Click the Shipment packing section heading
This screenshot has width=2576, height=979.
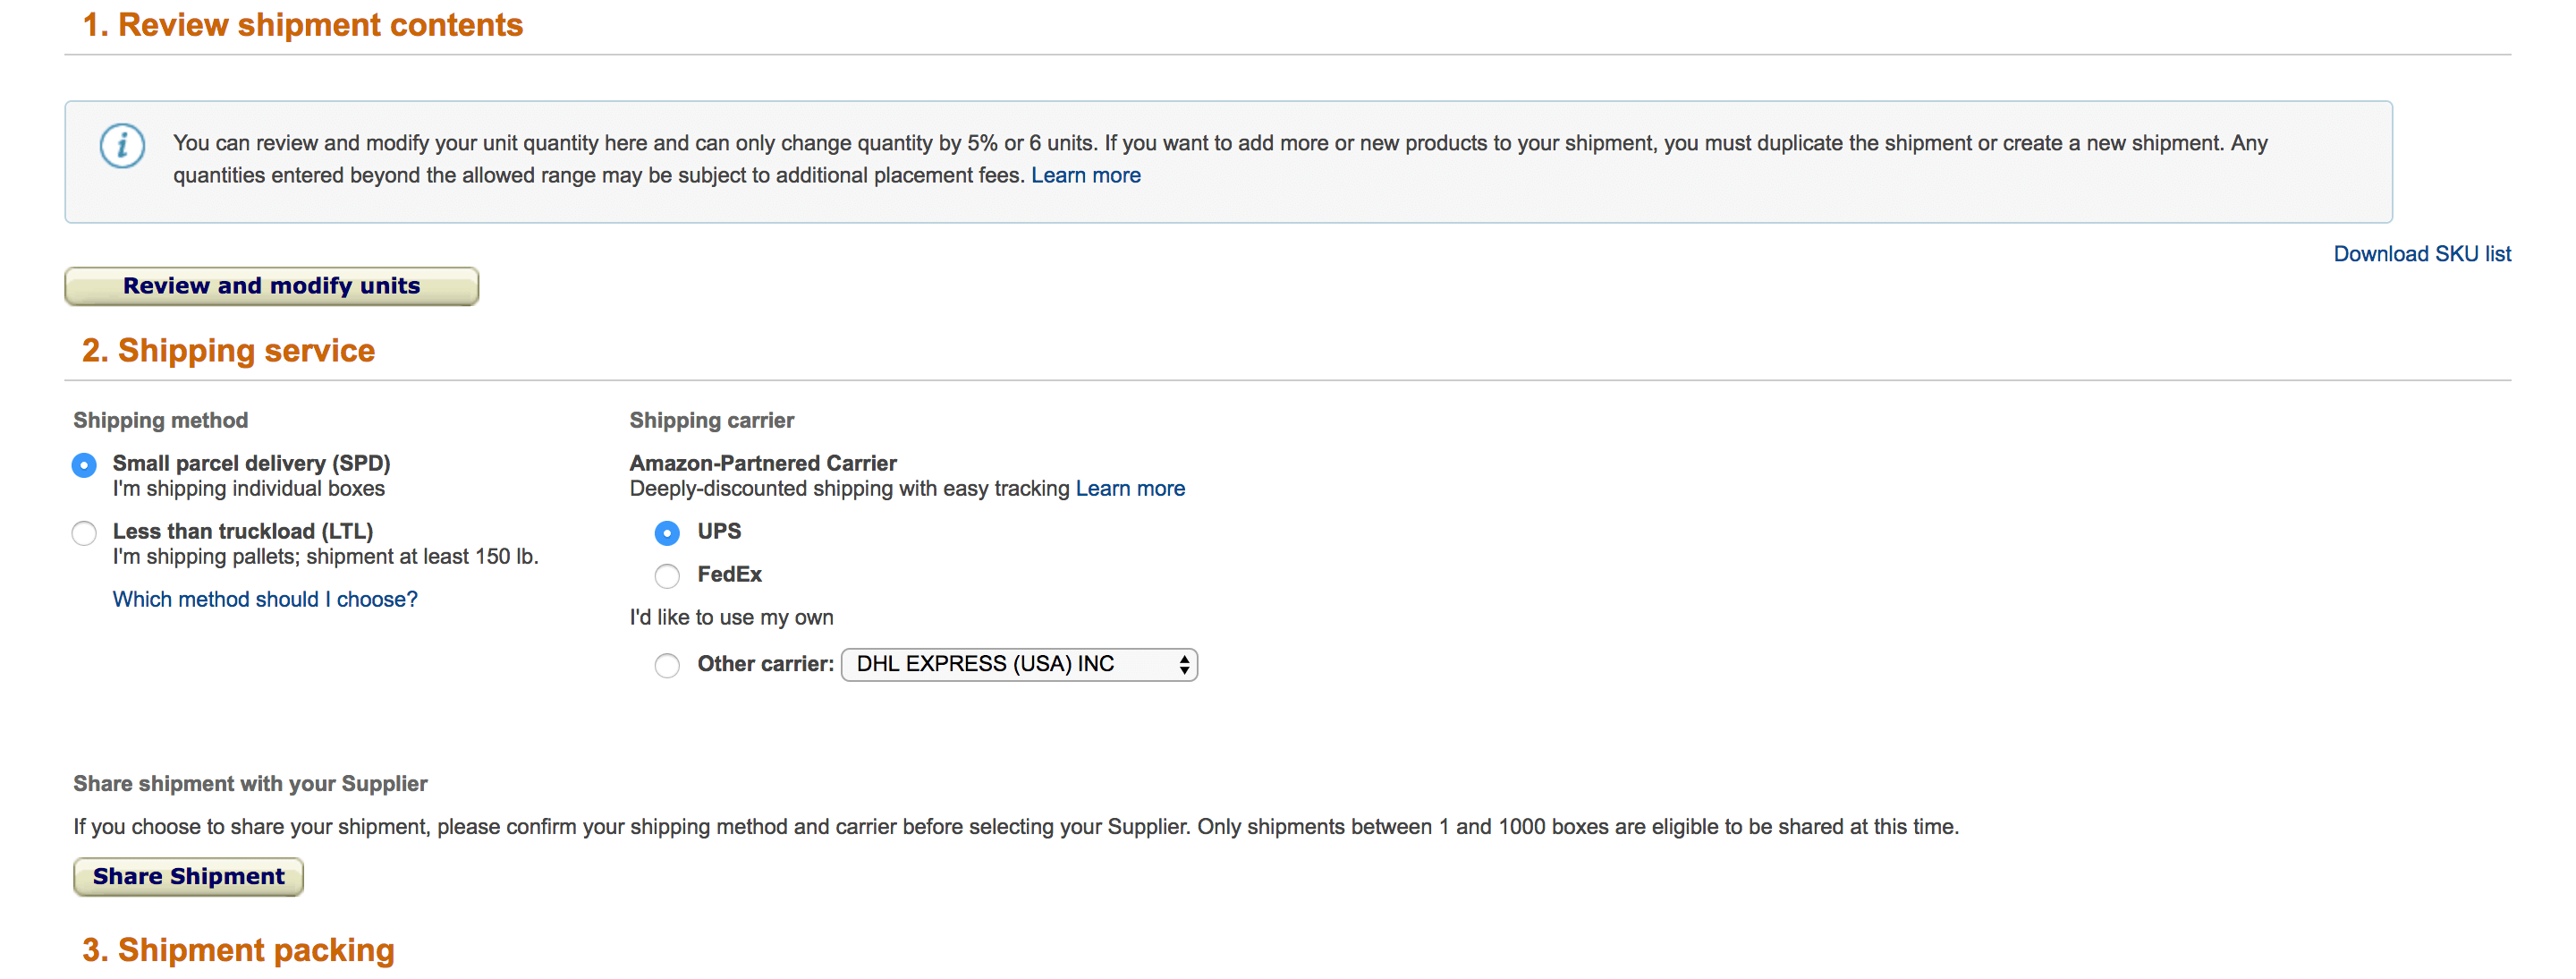click(x=238, y=950)
